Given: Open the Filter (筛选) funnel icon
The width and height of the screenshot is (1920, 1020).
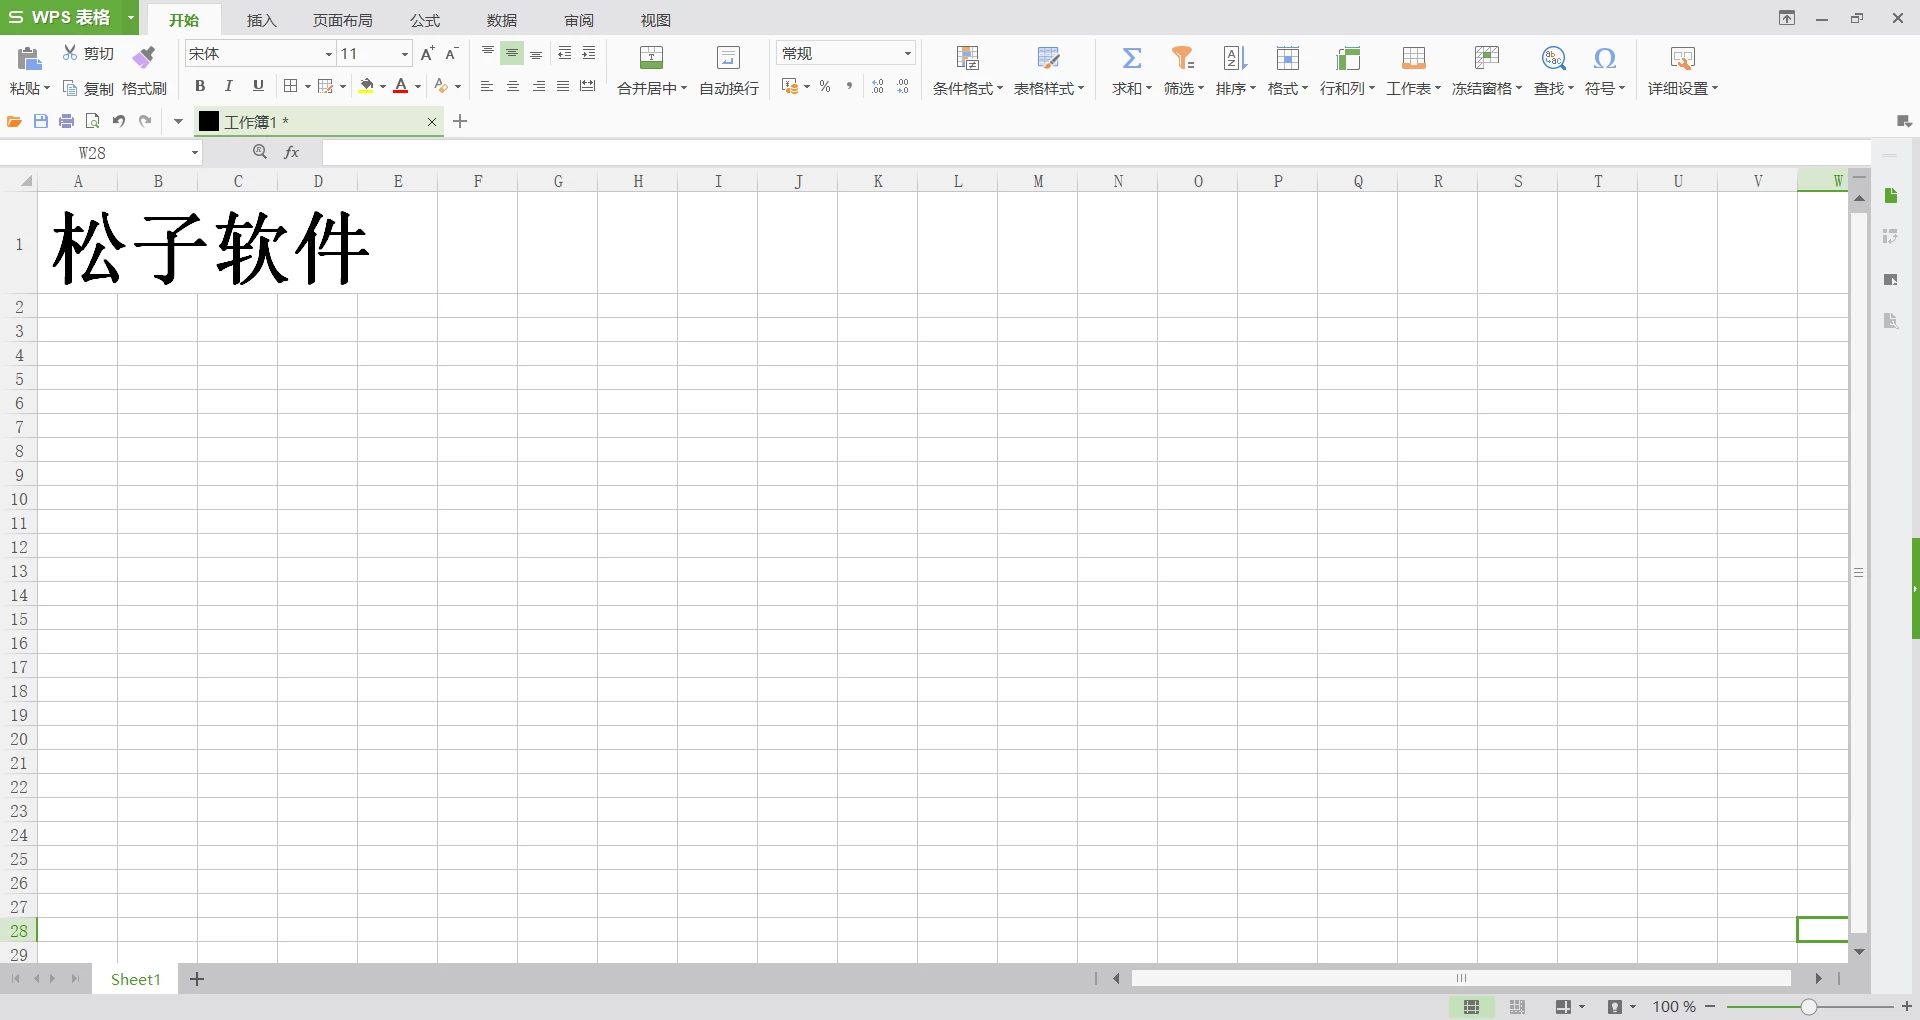Looking at the screenshot, I should [x=1183, y=58].
